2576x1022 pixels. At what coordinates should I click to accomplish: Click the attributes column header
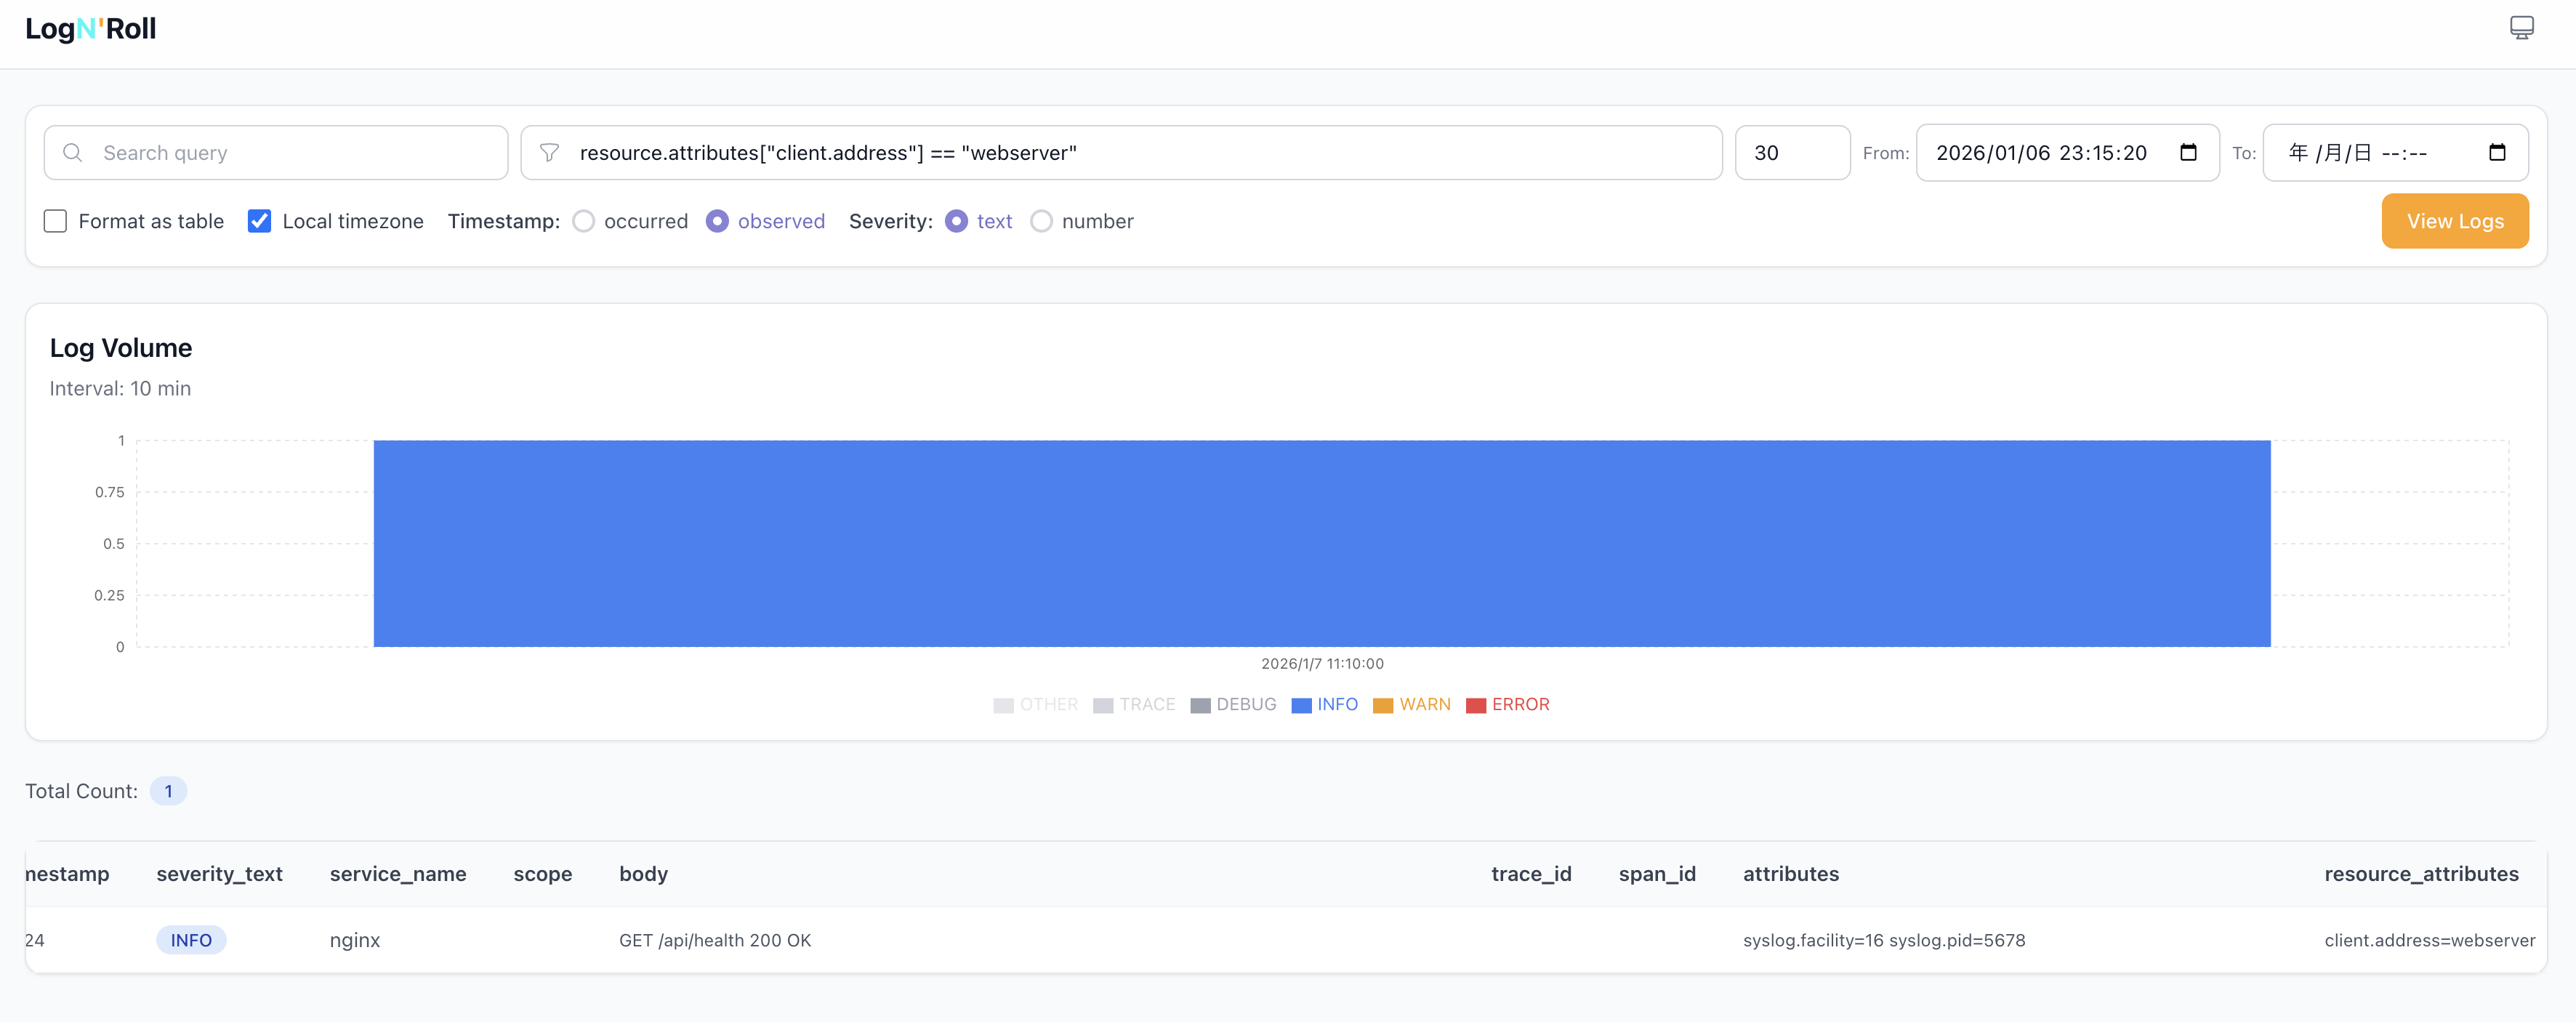[x=1790, y=874]
